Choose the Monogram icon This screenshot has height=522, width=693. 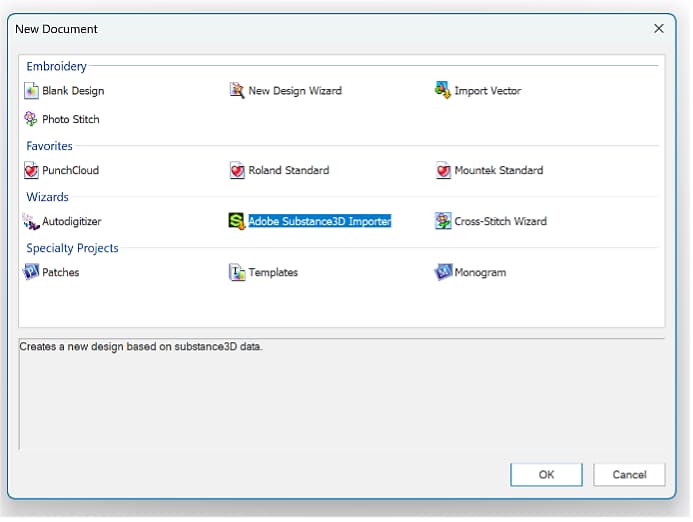[443, 273]
